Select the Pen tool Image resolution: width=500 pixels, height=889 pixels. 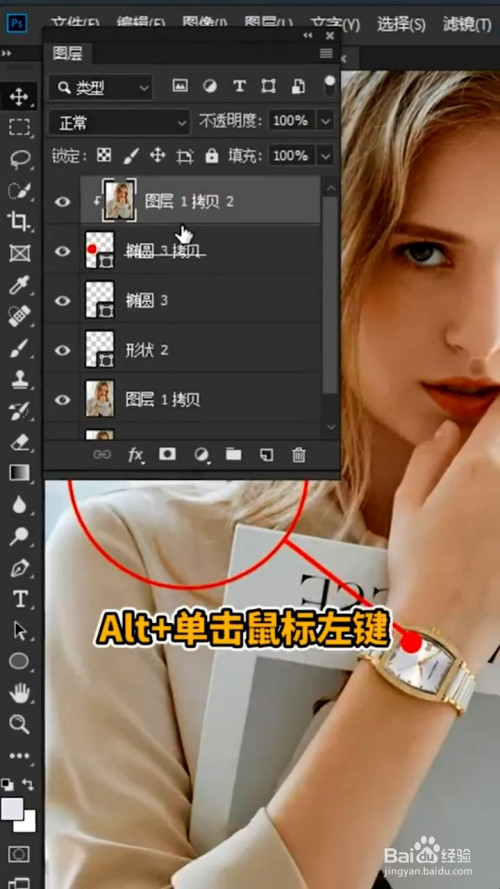point(19,568)
